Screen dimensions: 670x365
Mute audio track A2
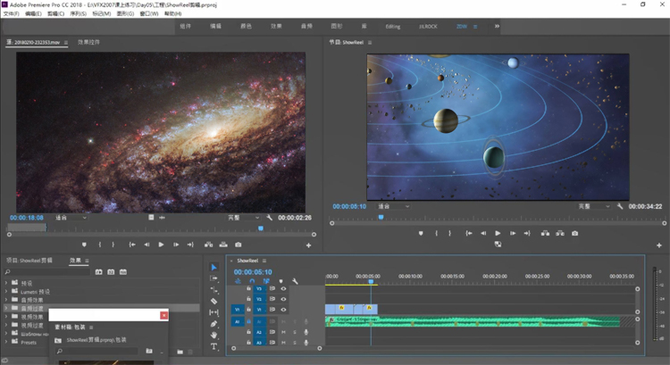click(283, 332)
